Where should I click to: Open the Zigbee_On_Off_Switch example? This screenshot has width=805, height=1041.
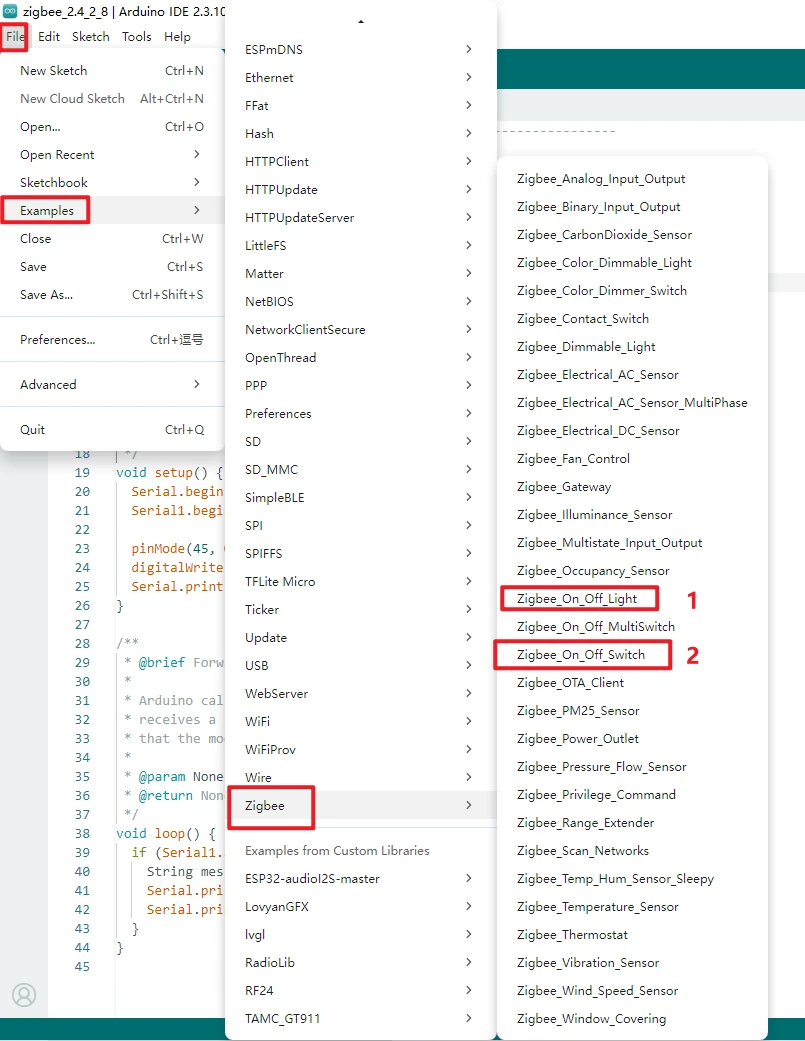tap(632, 655)
